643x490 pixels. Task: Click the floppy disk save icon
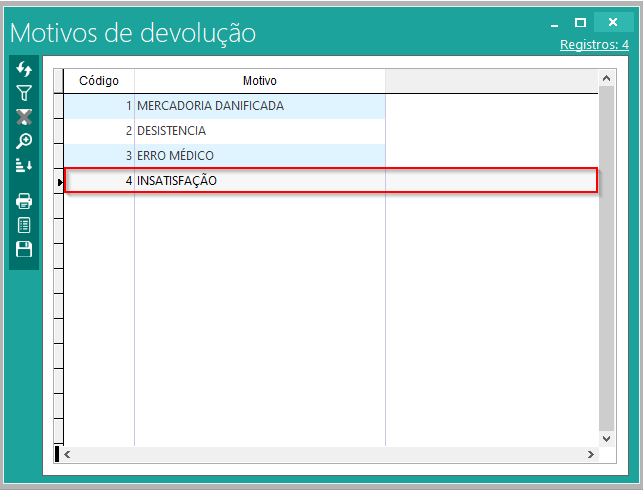(24, 249)
